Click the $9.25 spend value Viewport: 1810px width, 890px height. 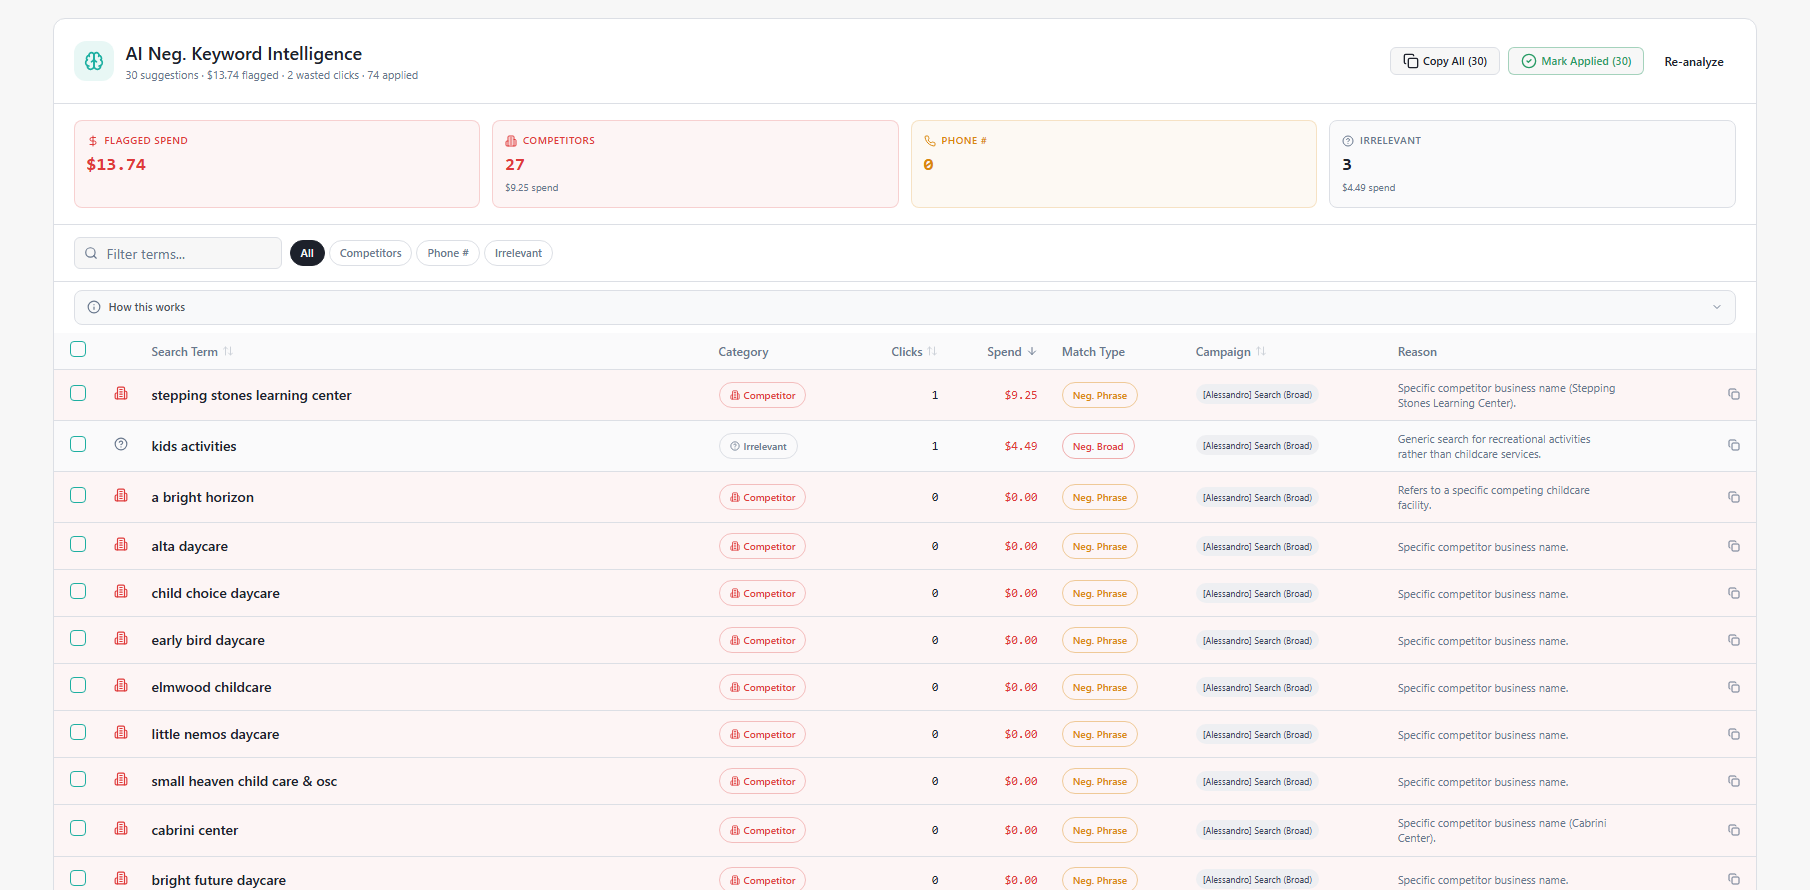point(1021,395)
